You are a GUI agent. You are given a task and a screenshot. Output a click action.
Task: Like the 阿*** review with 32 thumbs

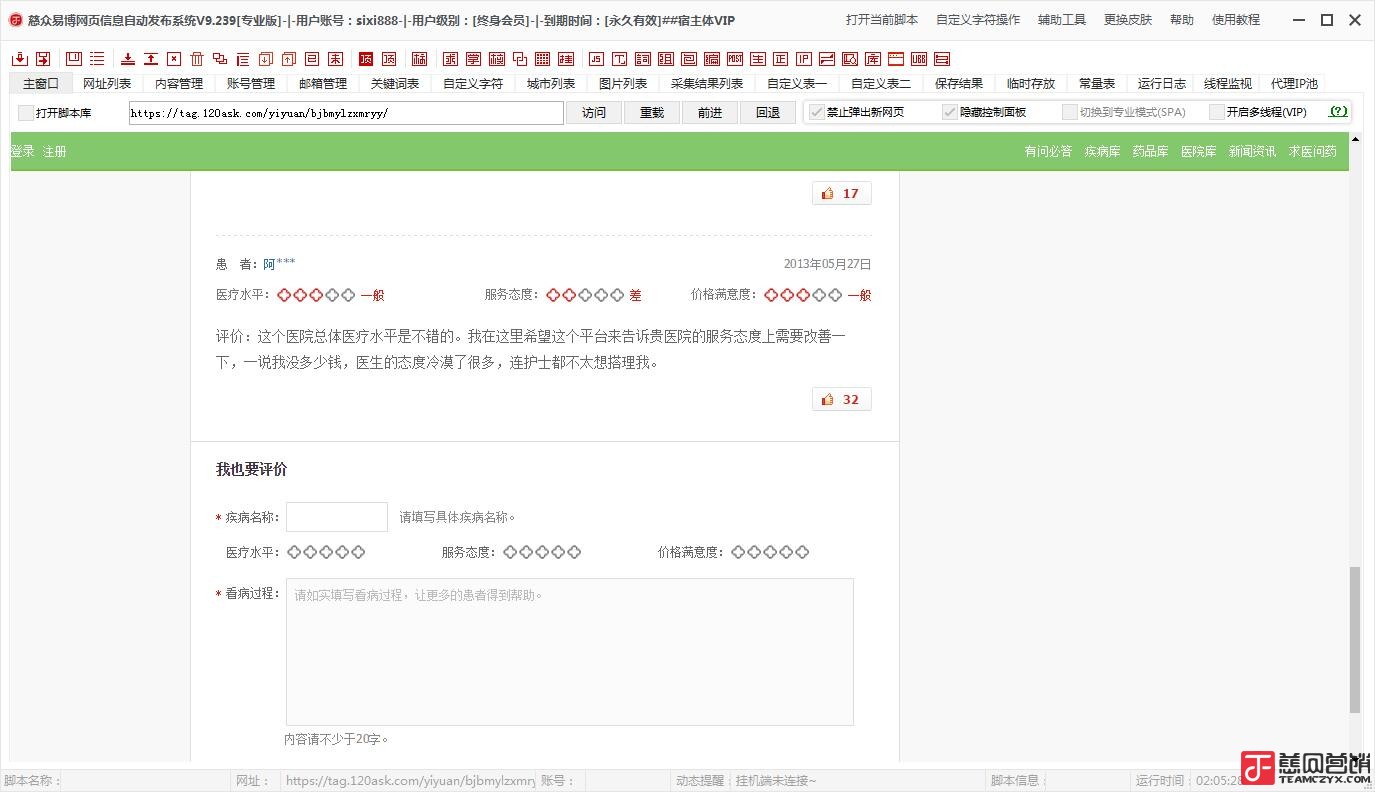pyautogui.click(x=841, y=399)
